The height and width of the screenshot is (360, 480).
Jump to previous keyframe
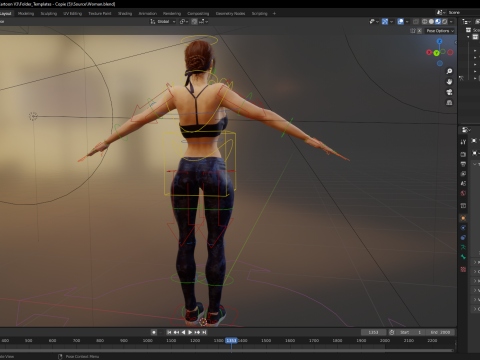click(x=176, y=332)
